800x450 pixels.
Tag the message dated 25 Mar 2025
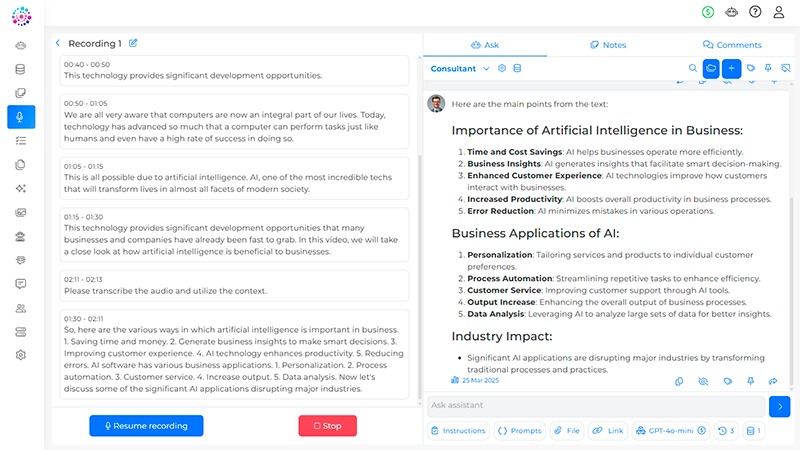tap(728, 381)
